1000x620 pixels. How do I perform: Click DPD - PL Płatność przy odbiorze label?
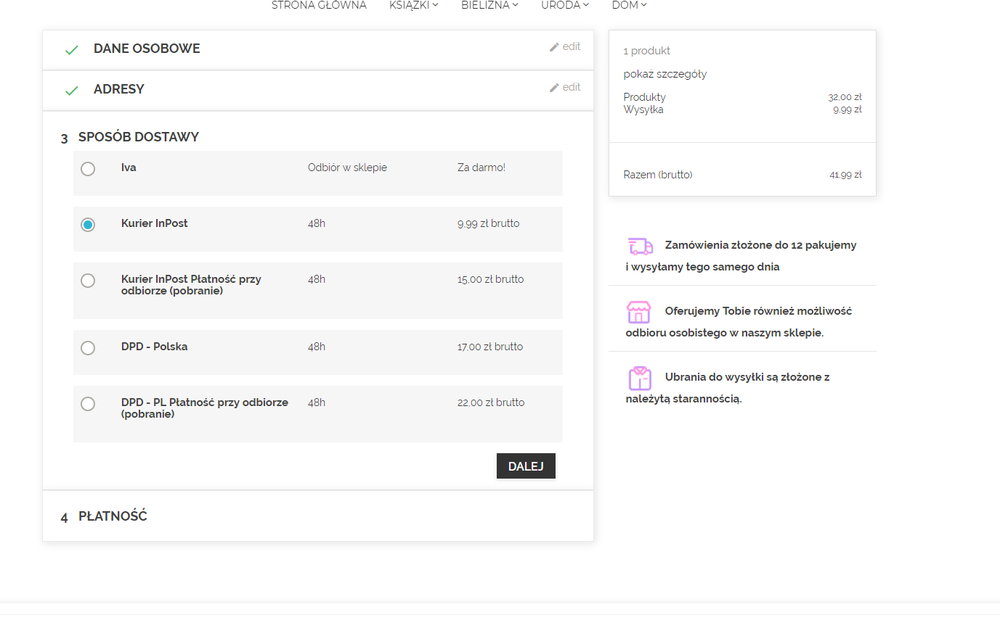[x=205, y=408]
